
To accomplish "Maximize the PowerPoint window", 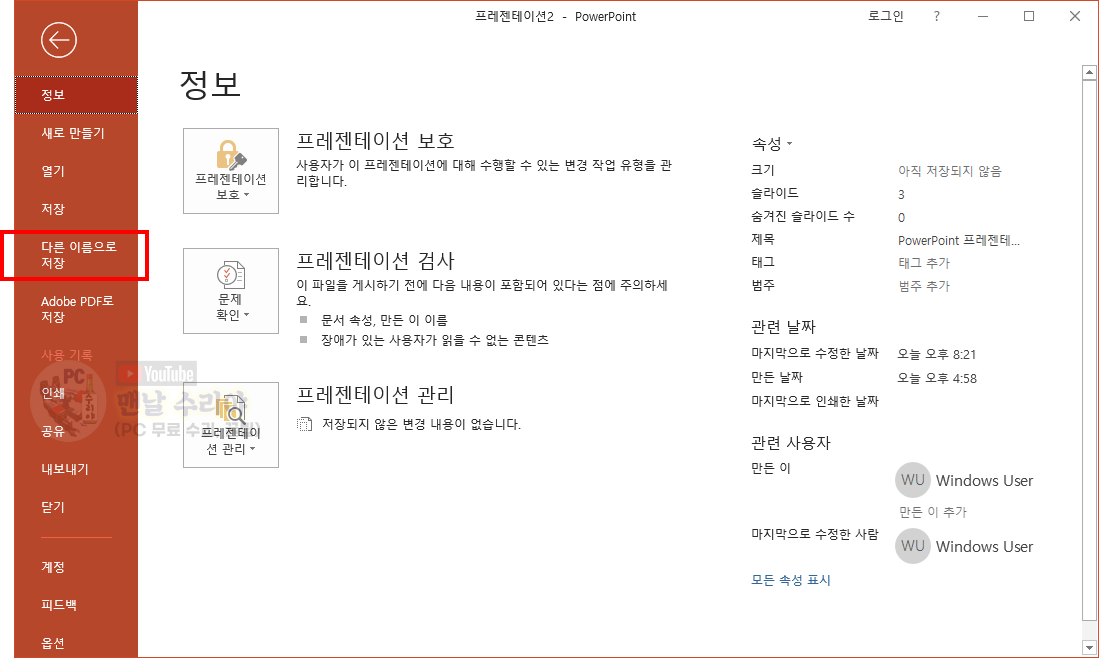I will [x=1029, y=16].
